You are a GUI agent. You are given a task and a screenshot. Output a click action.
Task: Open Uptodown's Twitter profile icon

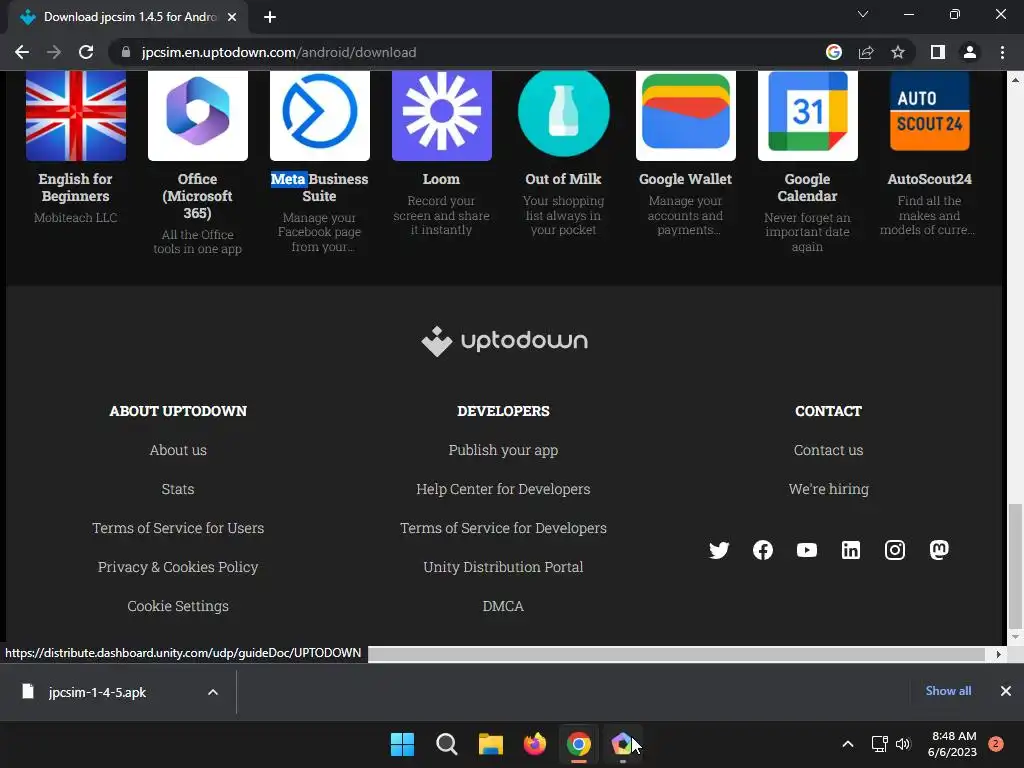(718, 550)
